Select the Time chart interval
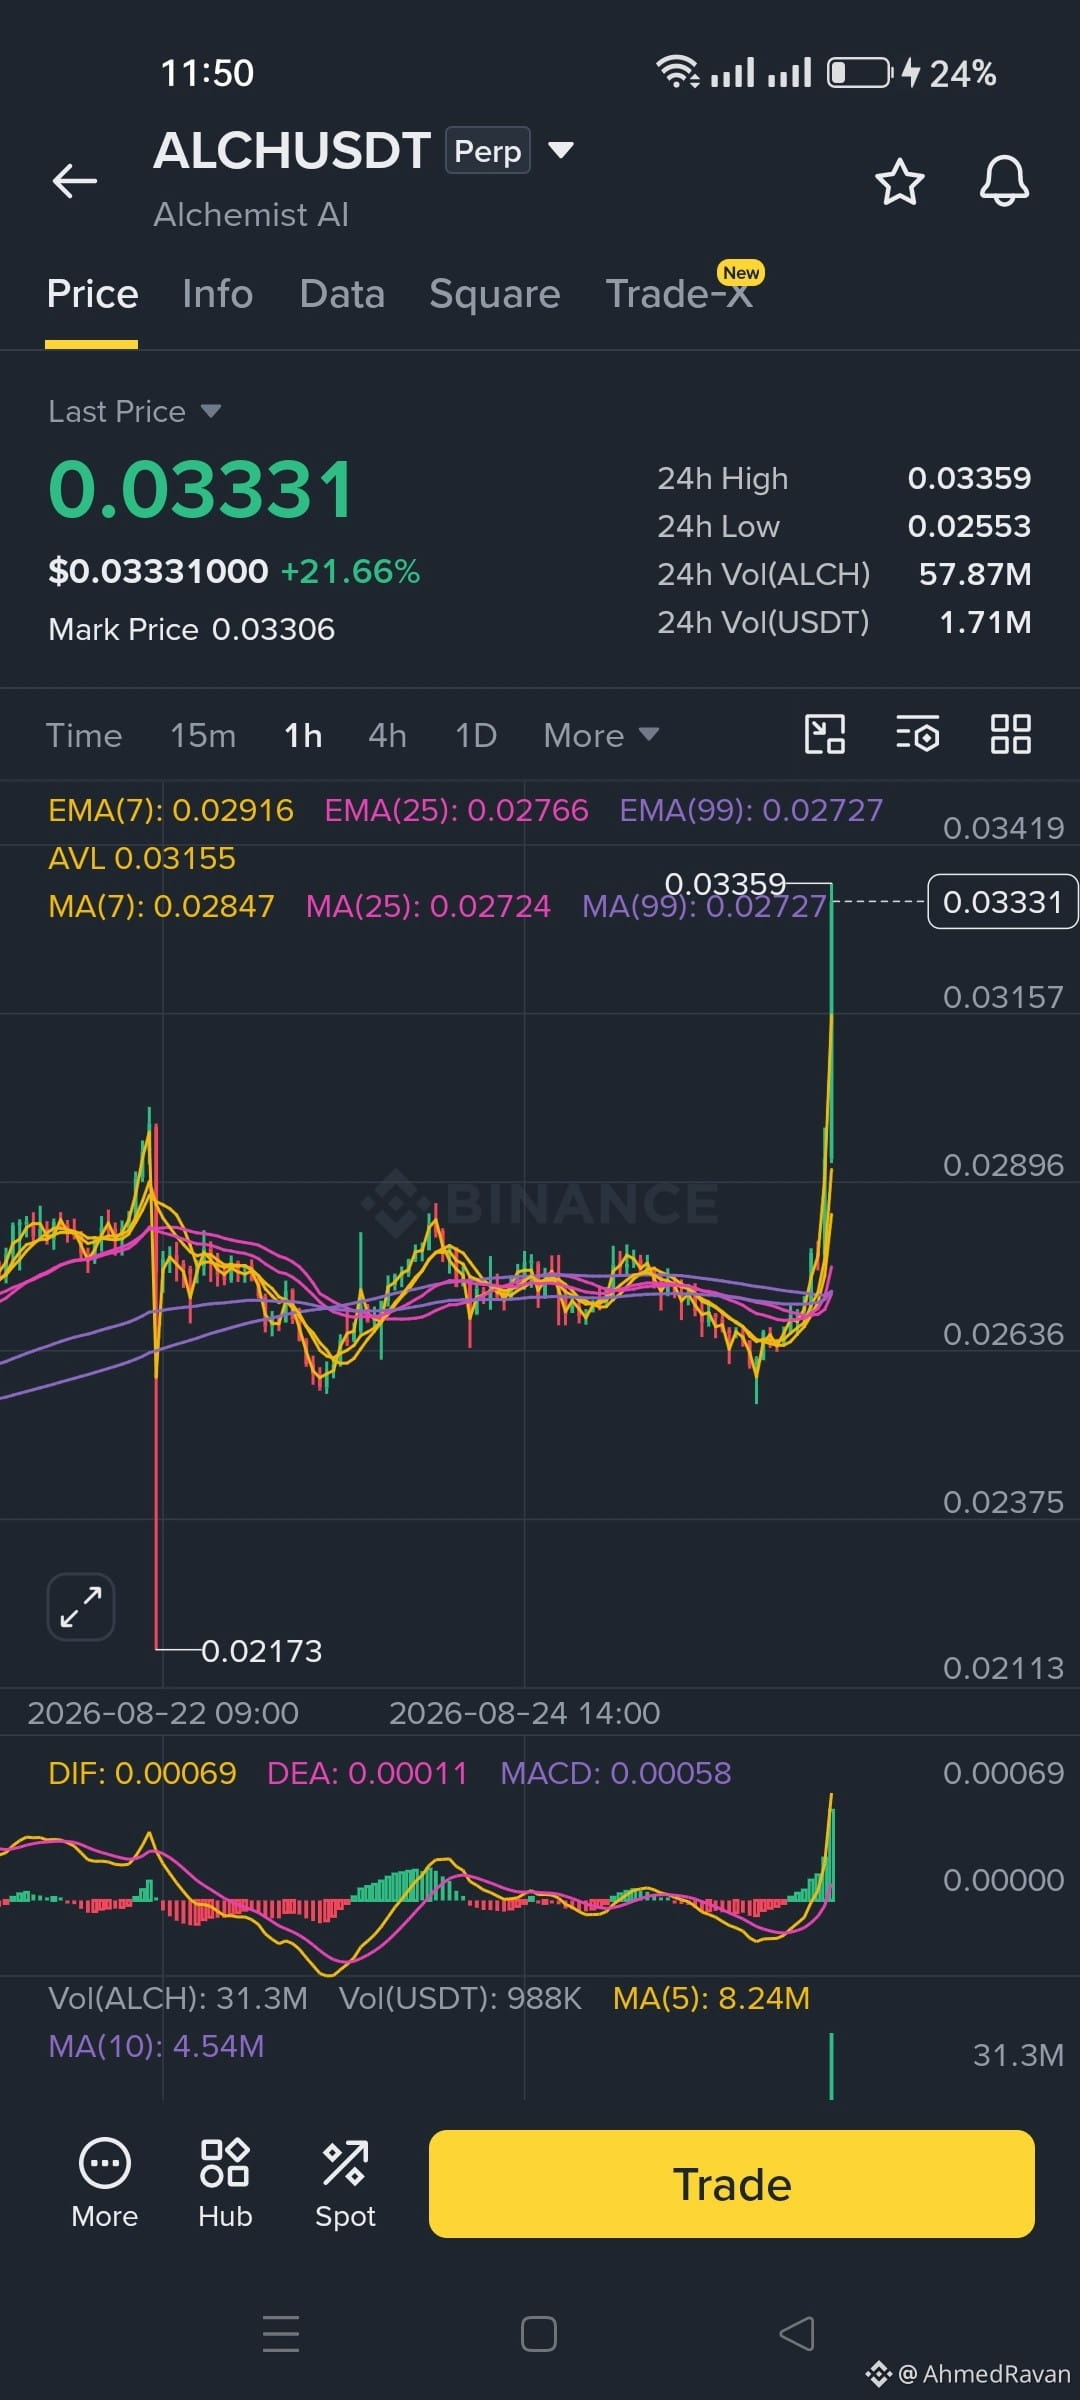Viewport: 1080px width, 2400px height. pyautogui.click(x=84, y=736)
